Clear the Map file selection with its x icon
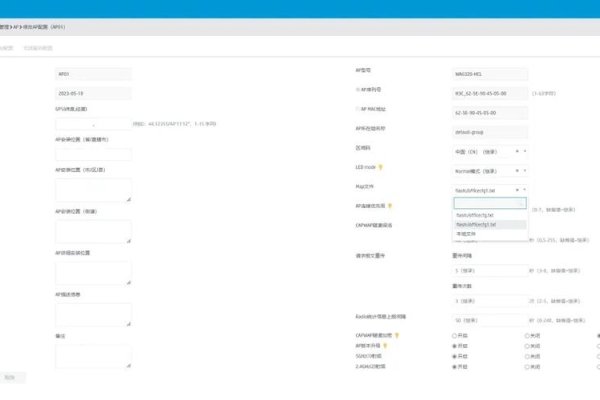Image resolution: width=600 pixels, height=400 pixels. coord(517,190)
